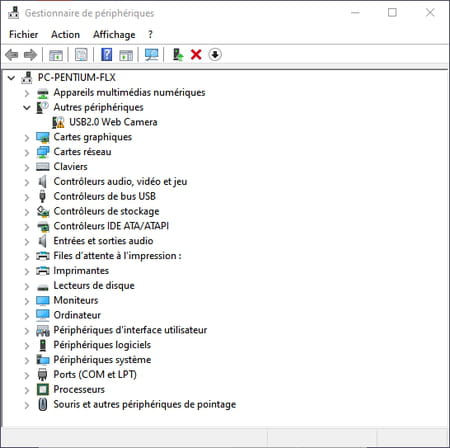The height and width of the screenshot is (448, 450).
Task: Expand the Cartes graphiques category
Action: 27,137
